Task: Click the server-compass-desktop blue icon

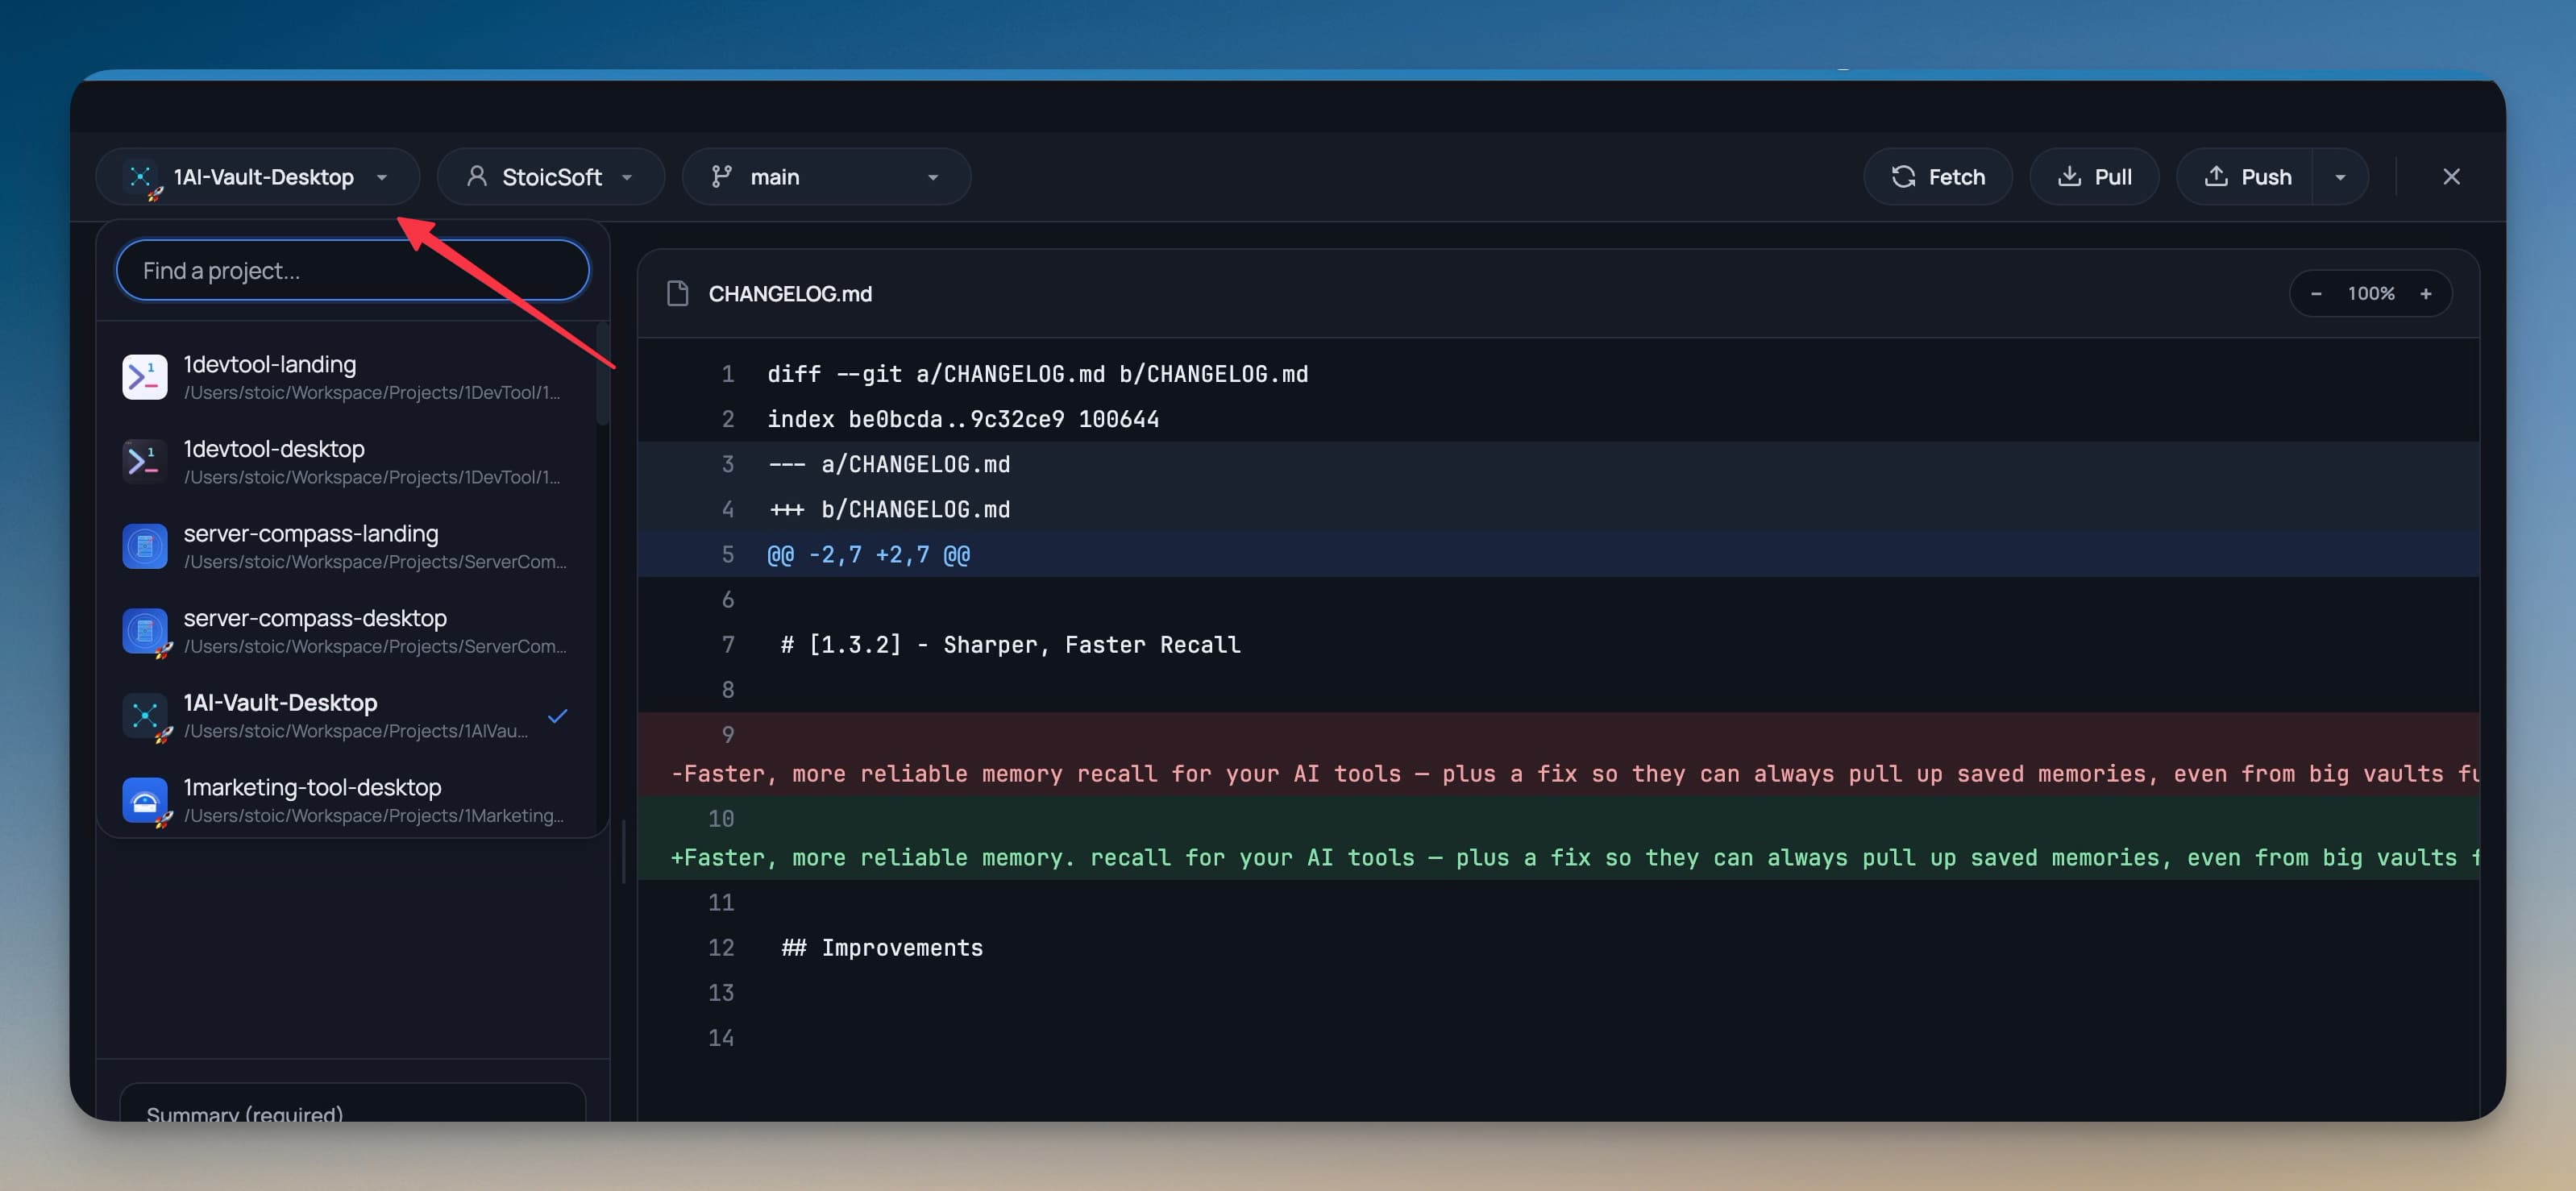Action: point(145,631)
